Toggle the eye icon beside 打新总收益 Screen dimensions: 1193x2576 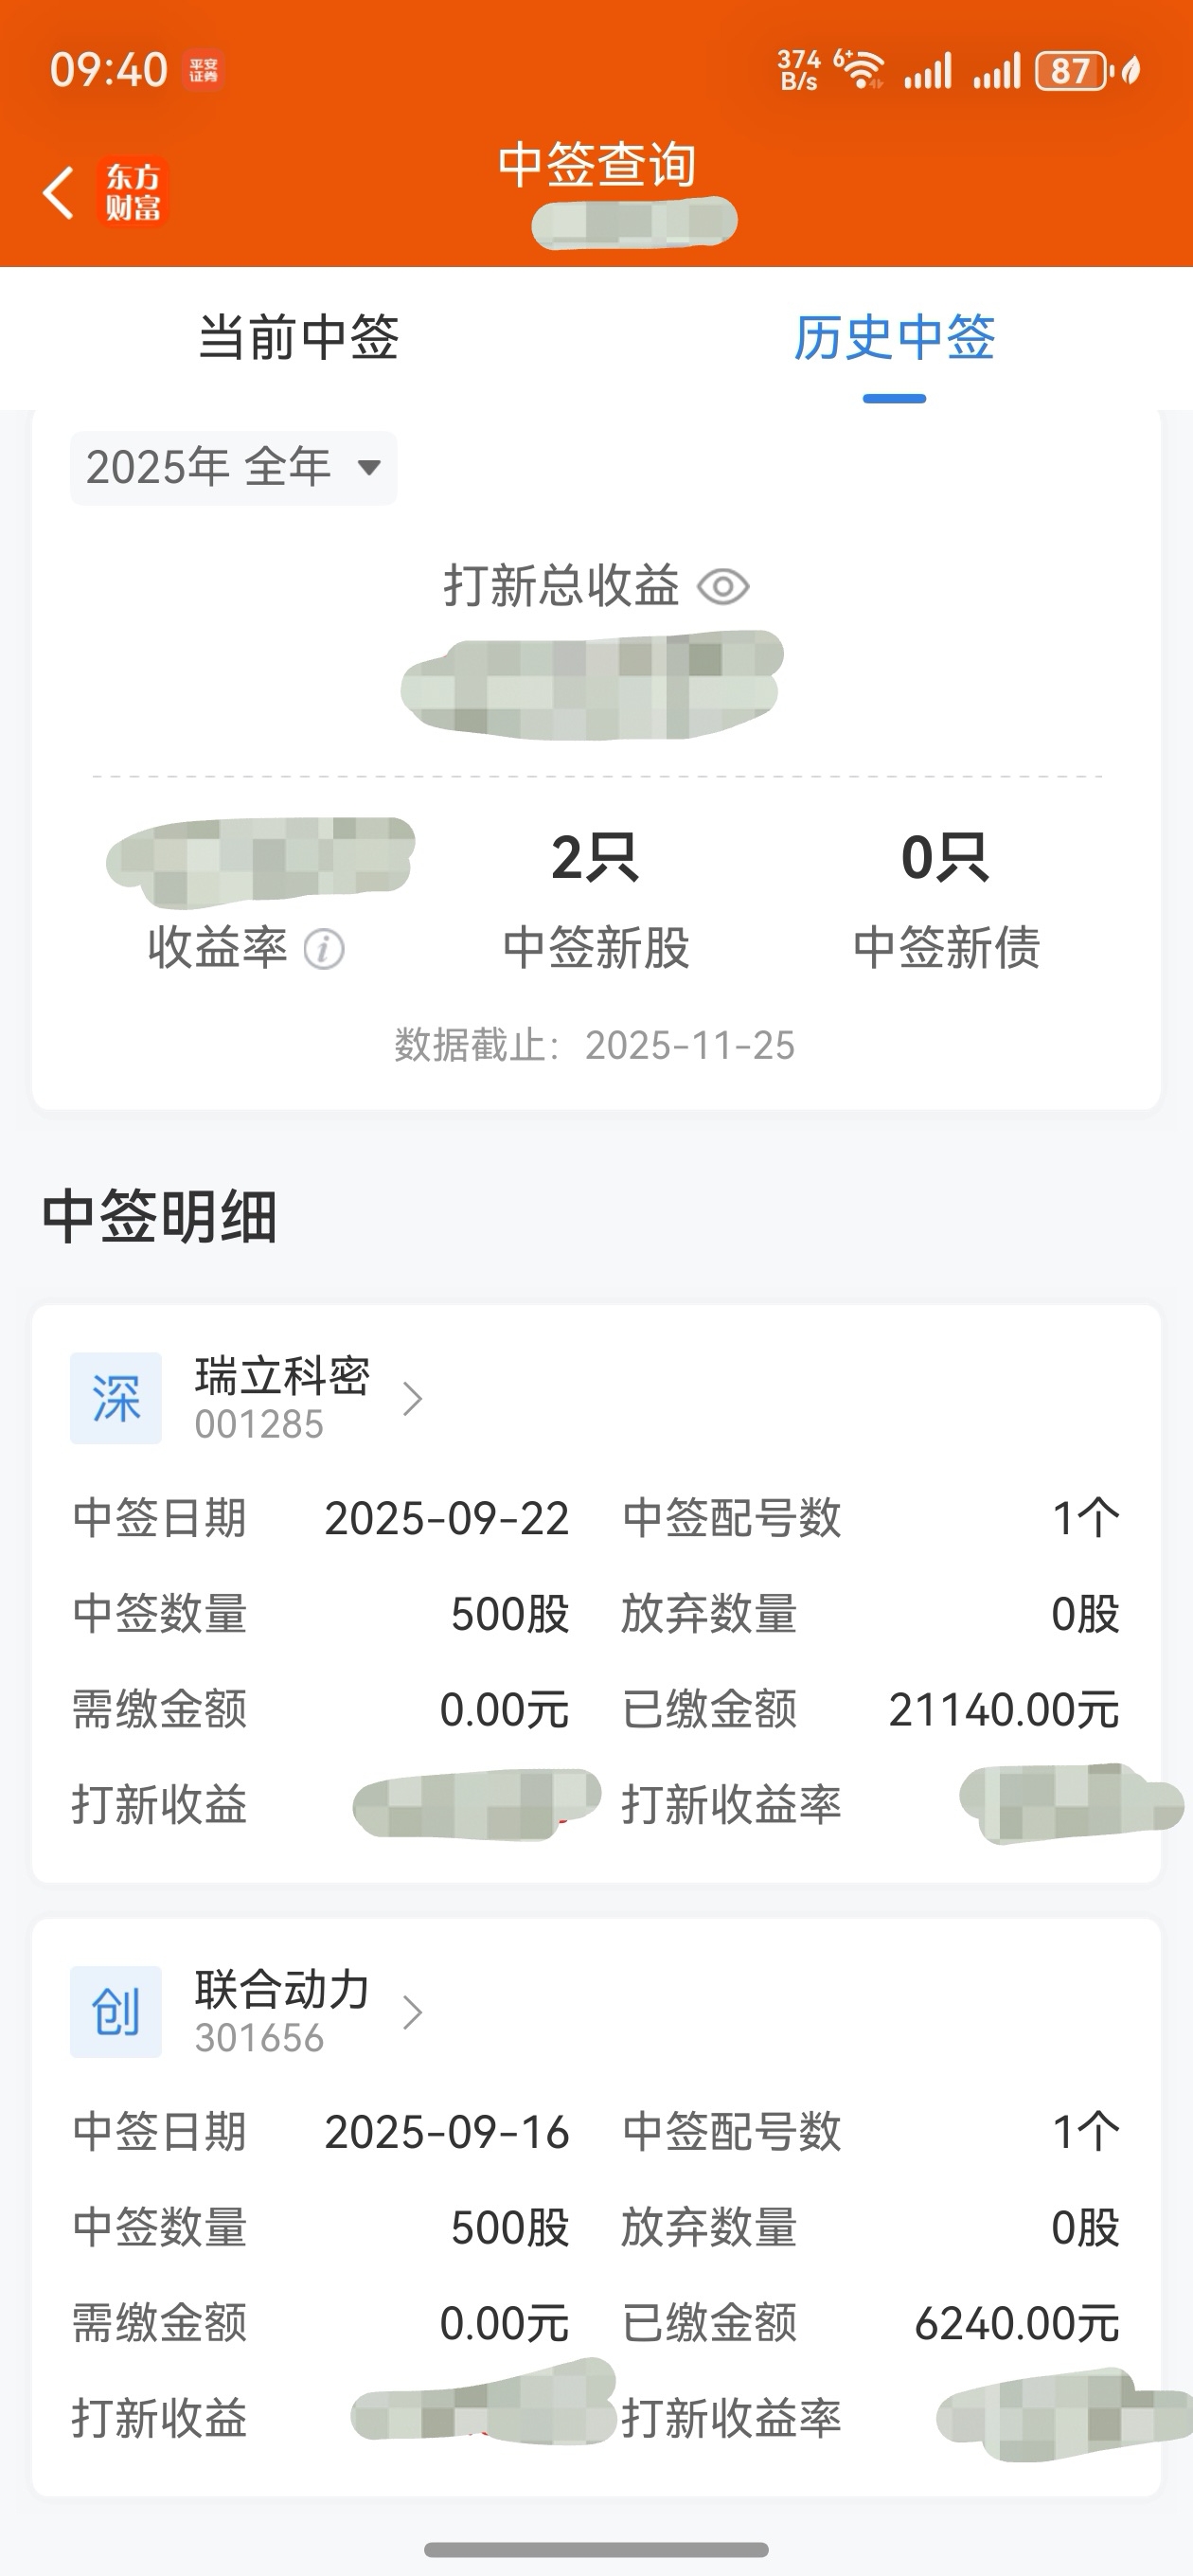[723, 587]
